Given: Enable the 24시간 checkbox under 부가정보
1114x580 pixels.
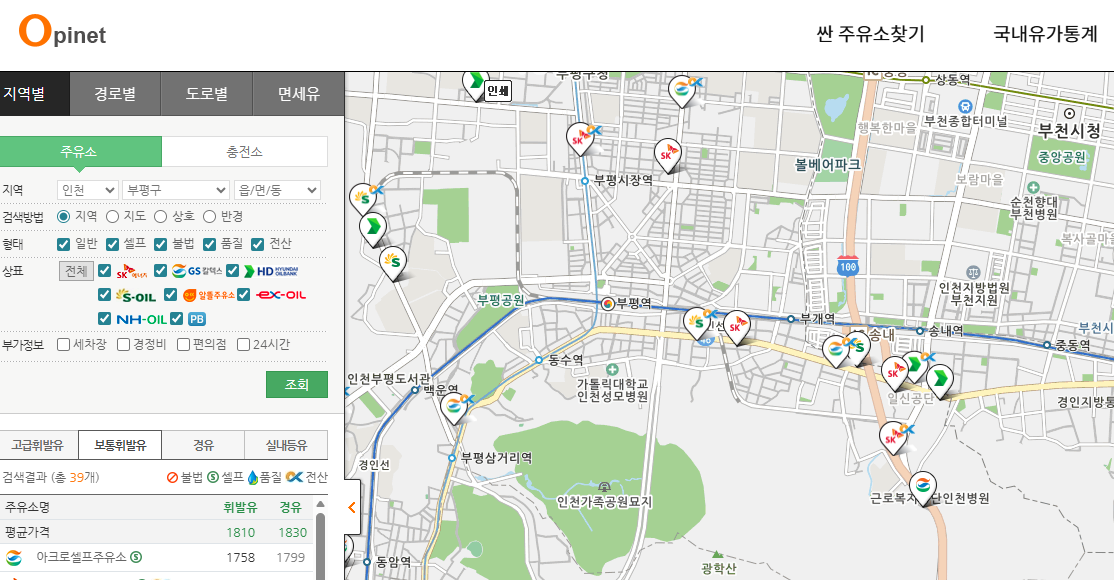Looking at the screenshot, I should 244,344.
